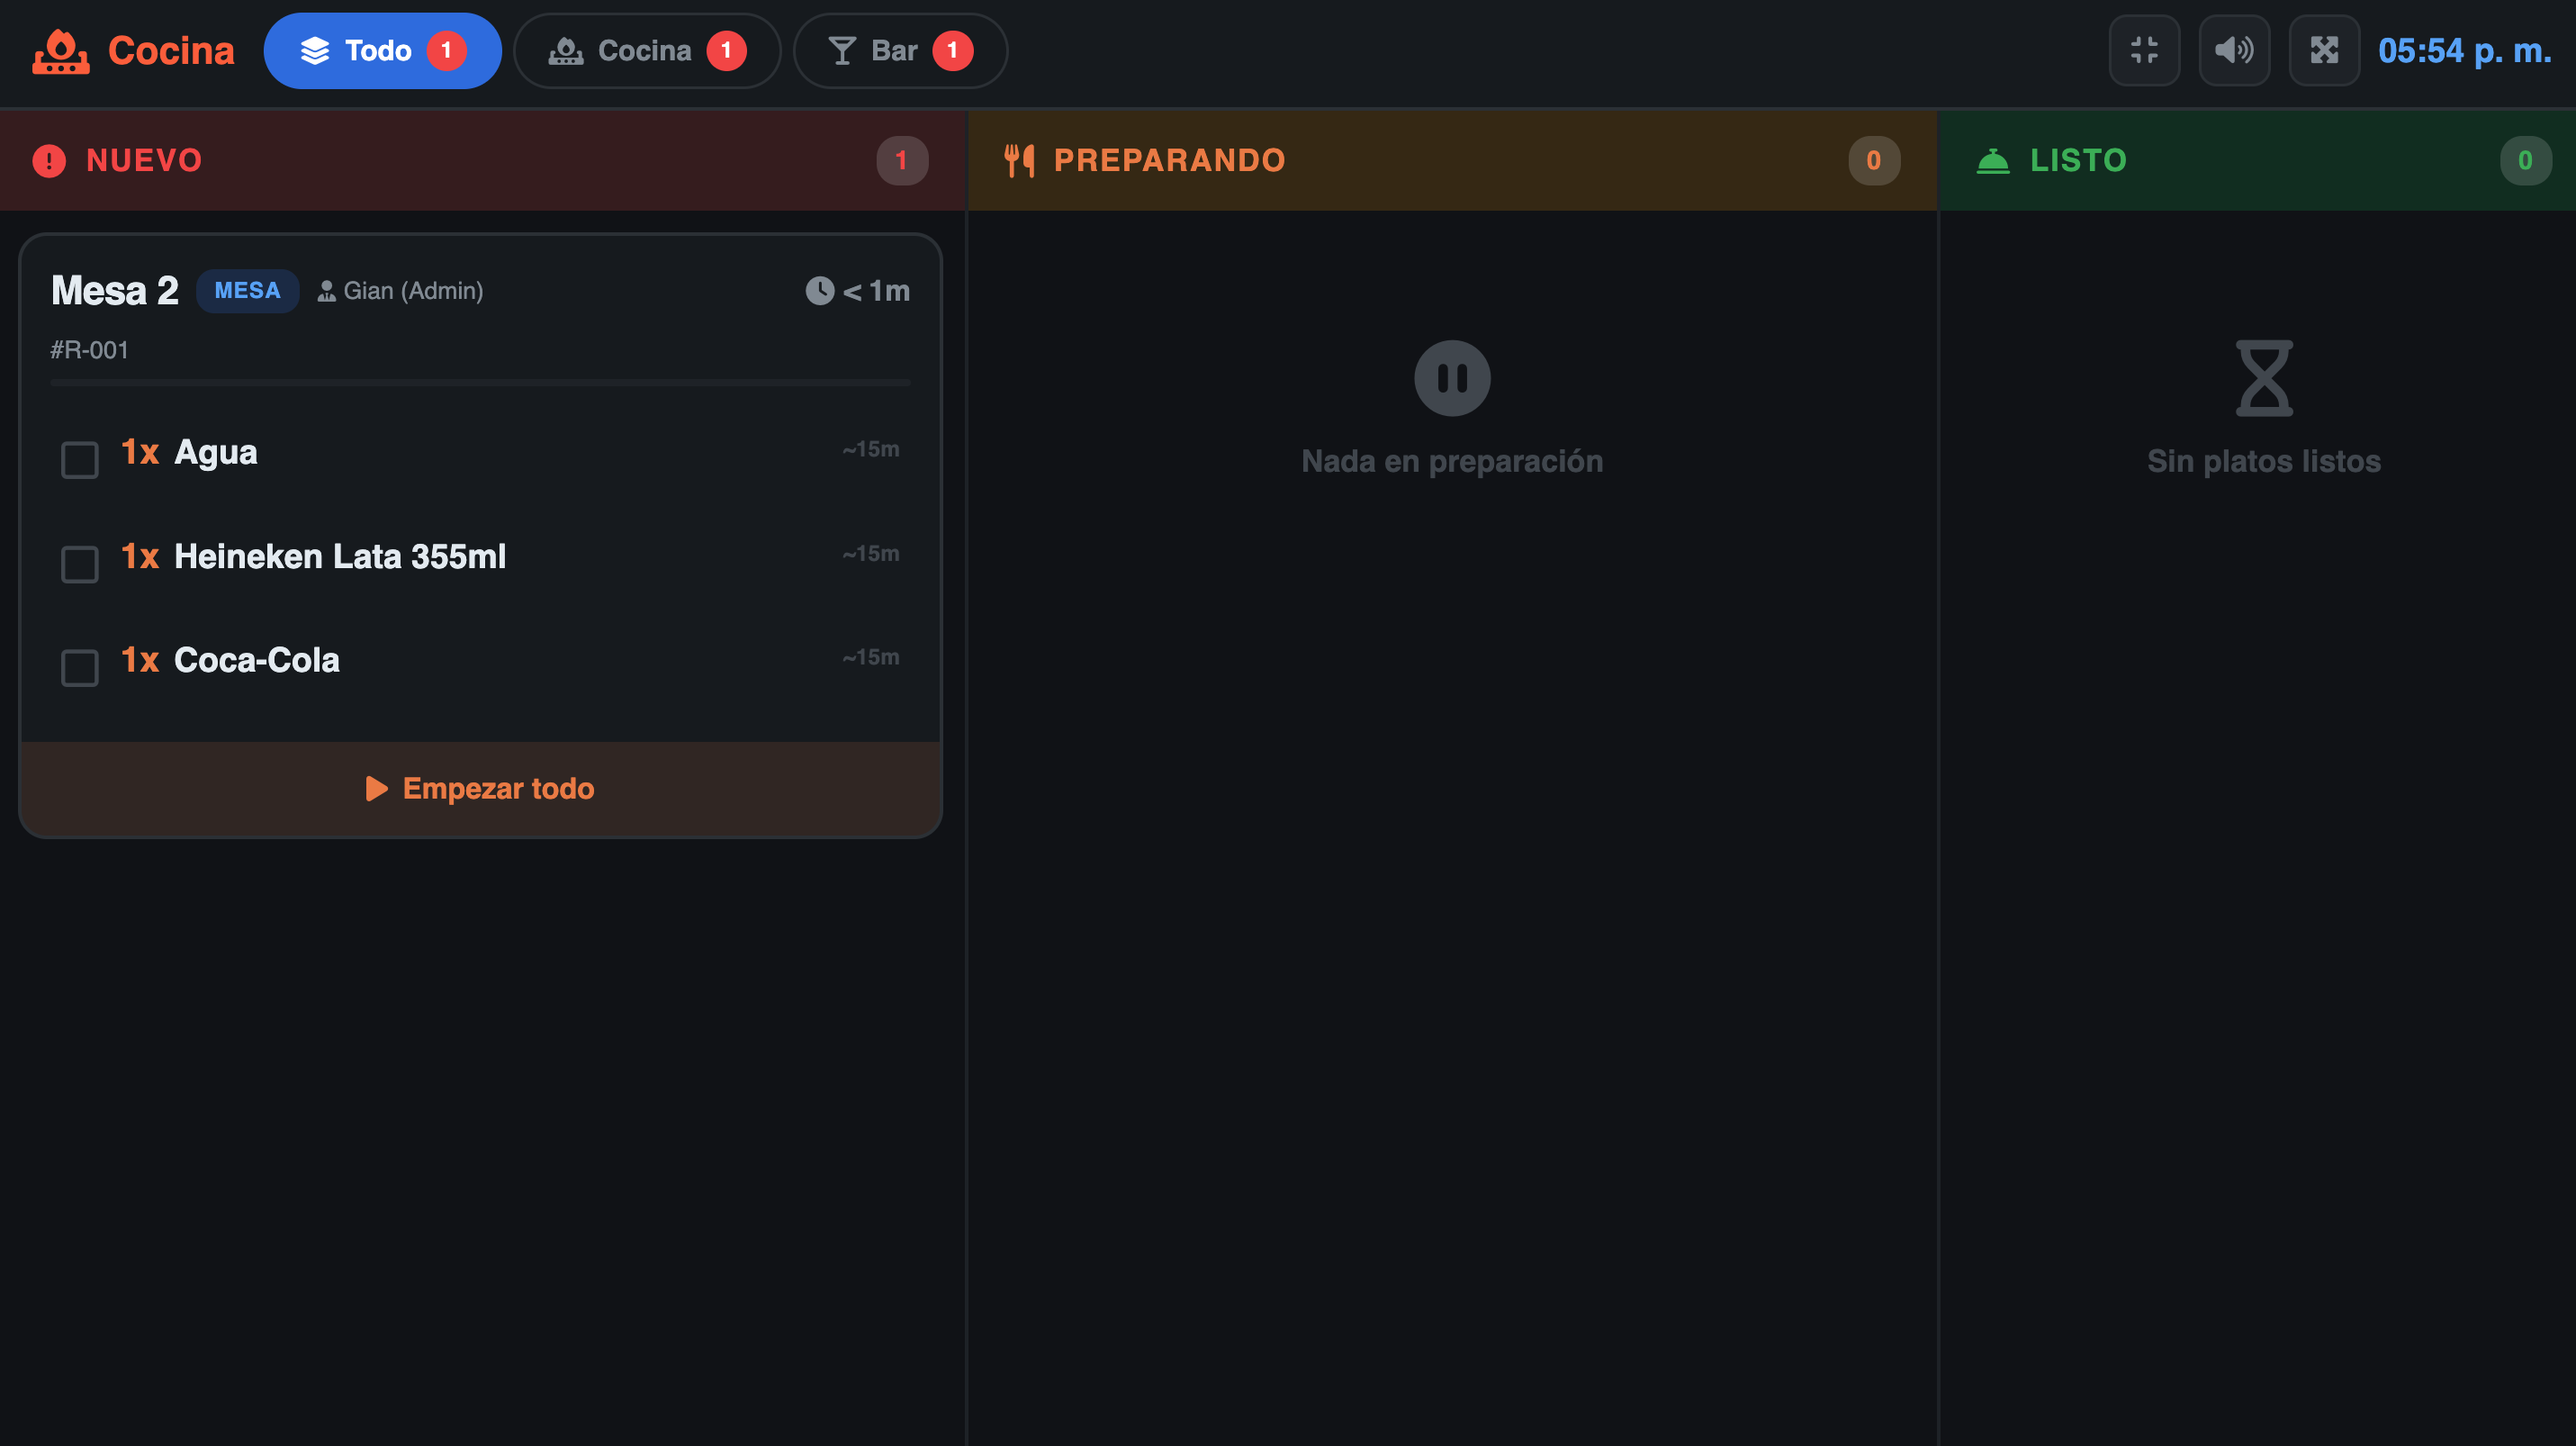This screenshot has width=2576, height=1446.
Task: Click the person icon beside Gian
Action: coord(326,291)
